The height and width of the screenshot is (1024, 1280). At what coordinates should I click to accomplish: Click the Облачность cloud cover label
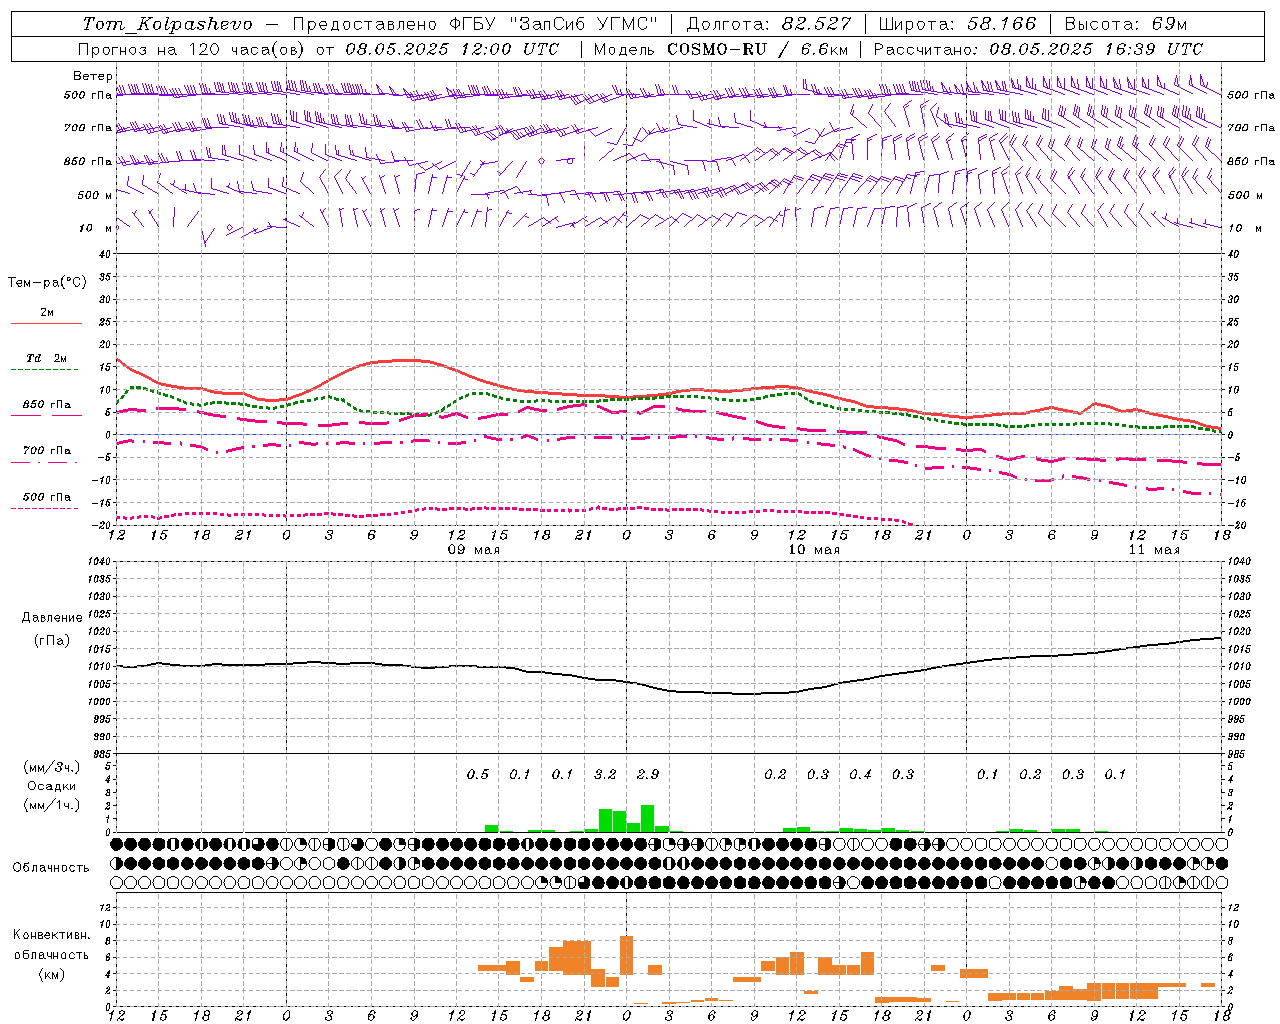coord(51,867)
